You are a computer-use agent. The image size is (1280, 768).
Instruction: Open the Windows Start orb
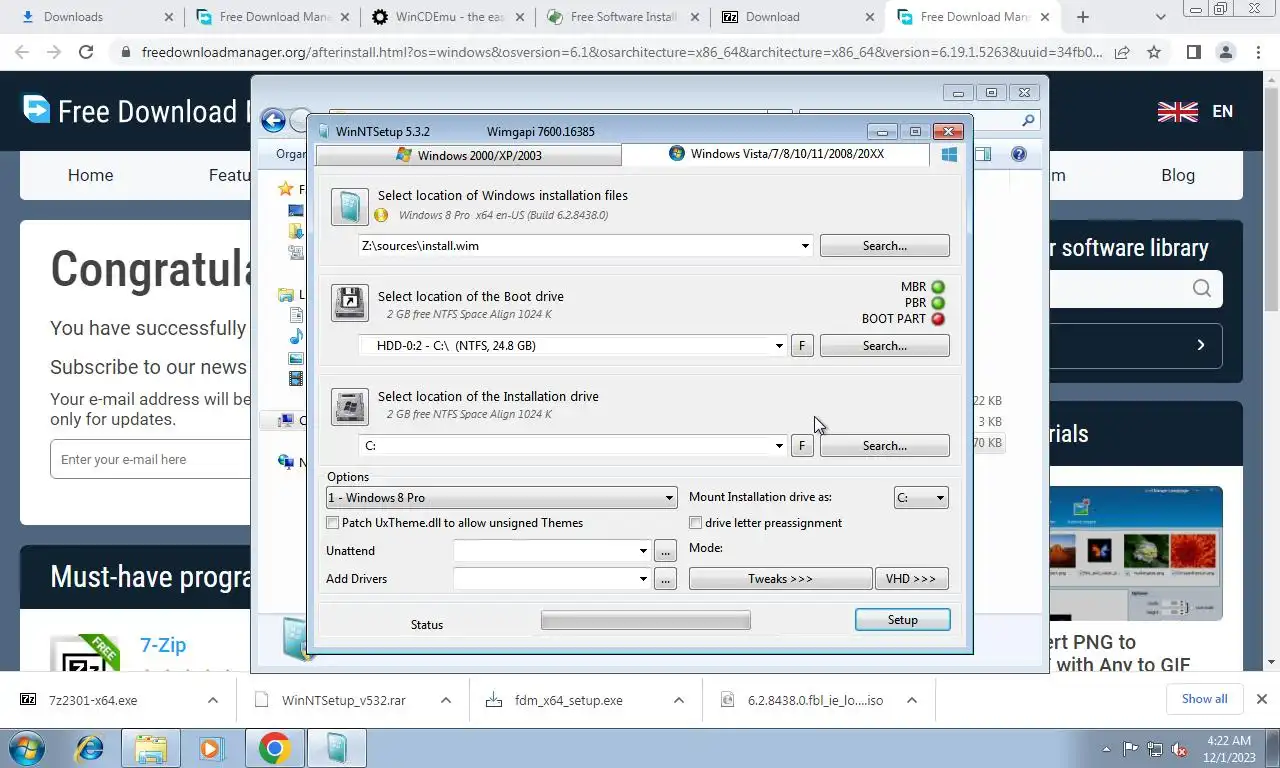point(27,748)
